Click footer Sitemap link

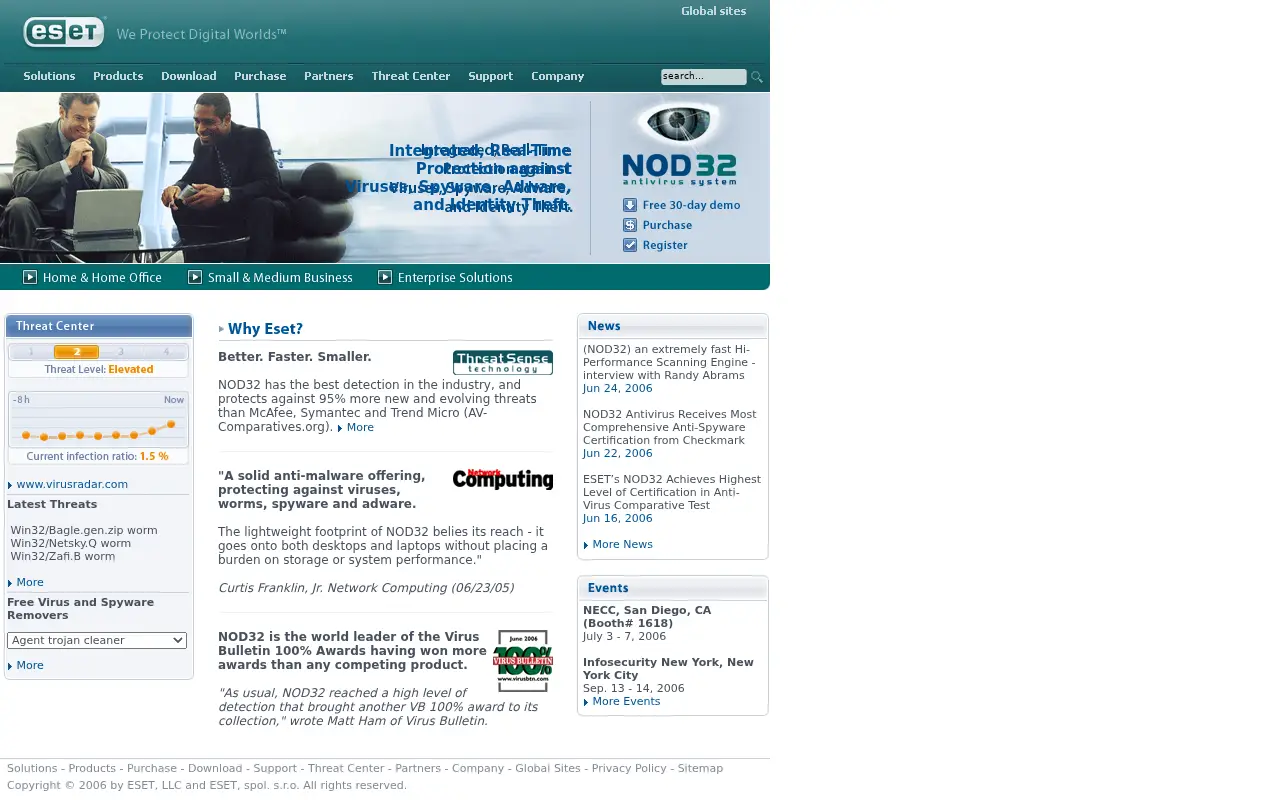pyautogui.click(x=700, y=768)
